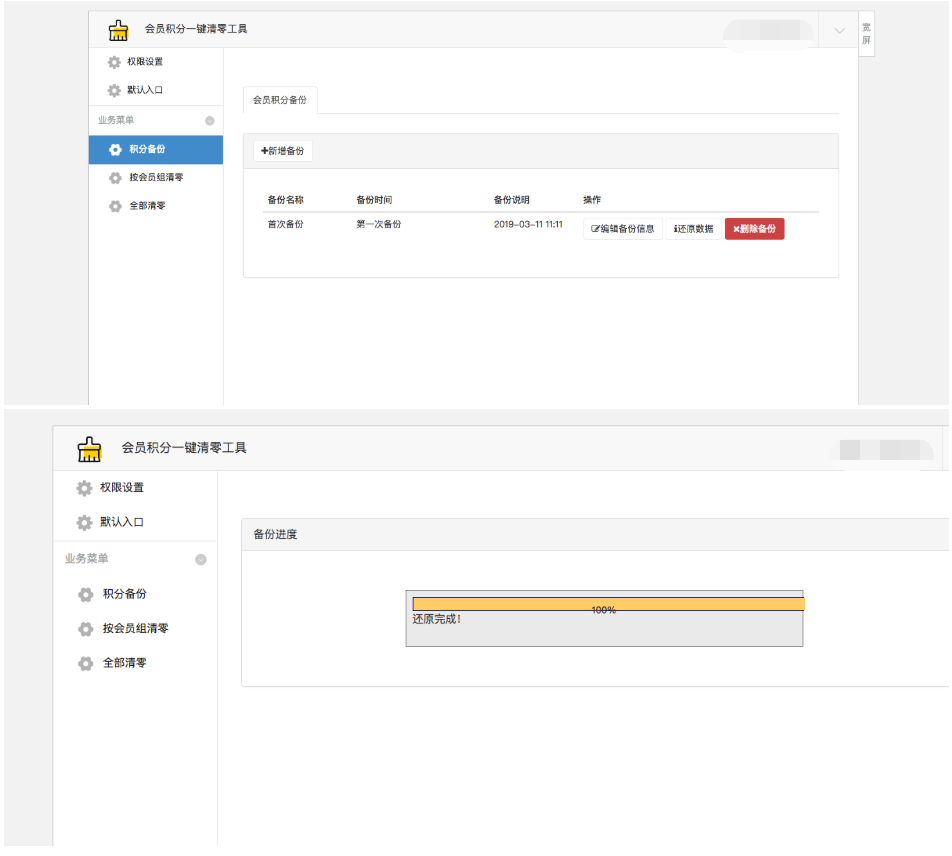This screenshot has width=952, height=856.
Task: Collapse 业务菜单 section in top panel
Action: point(210,121)
